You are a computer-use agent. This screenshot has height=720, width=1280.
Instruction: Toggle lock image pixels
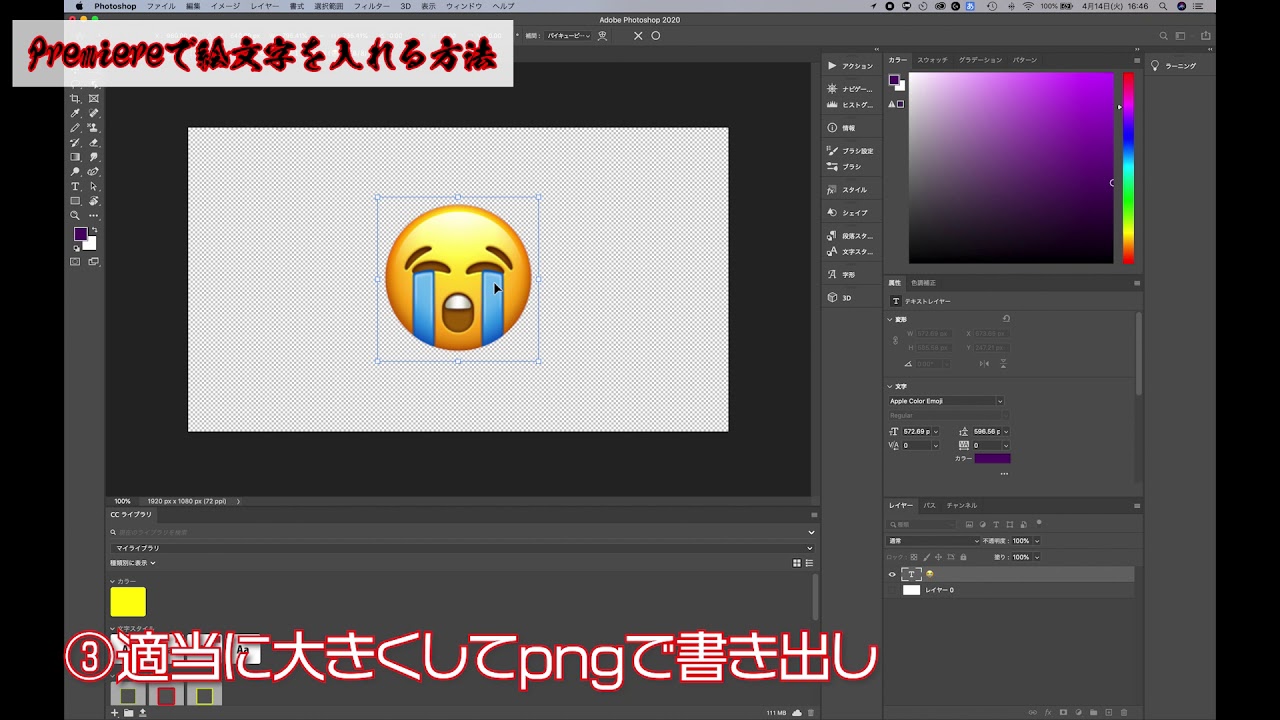[927, 557]
